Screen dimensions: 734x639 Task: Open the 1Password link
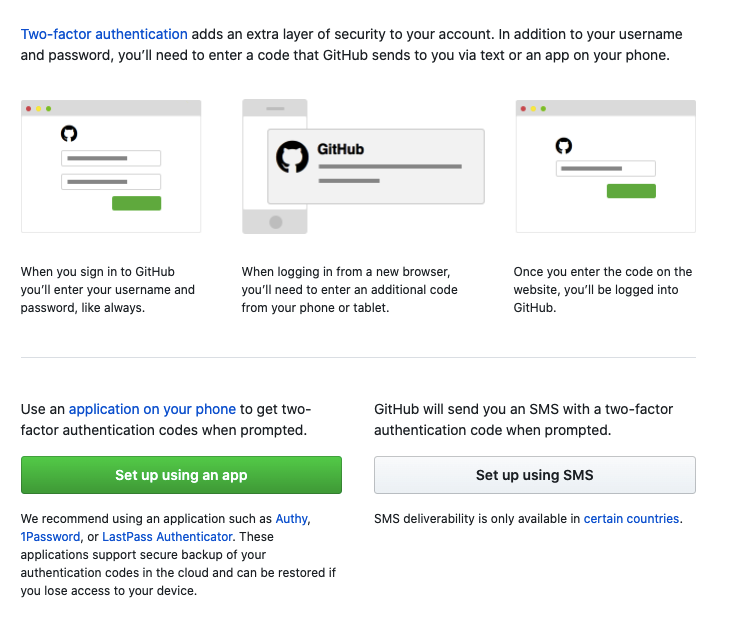51,536
